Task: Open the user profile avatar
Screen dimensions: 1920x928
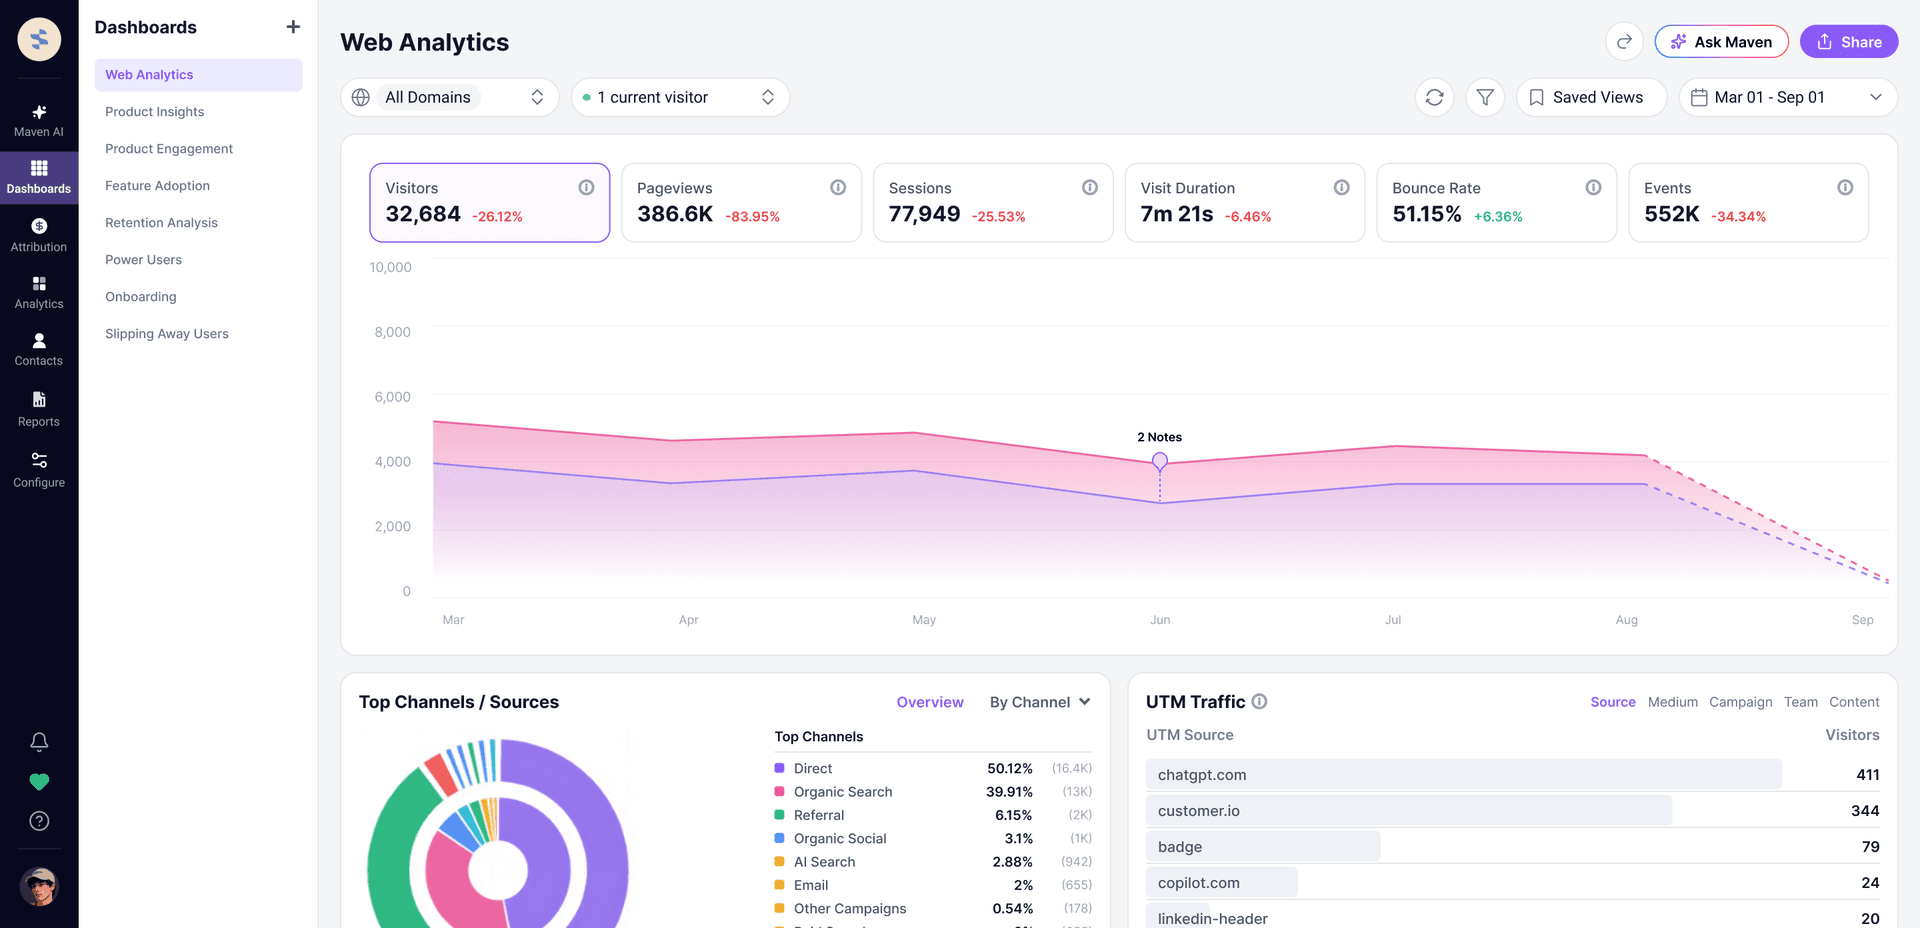Action: click(39, 886)
